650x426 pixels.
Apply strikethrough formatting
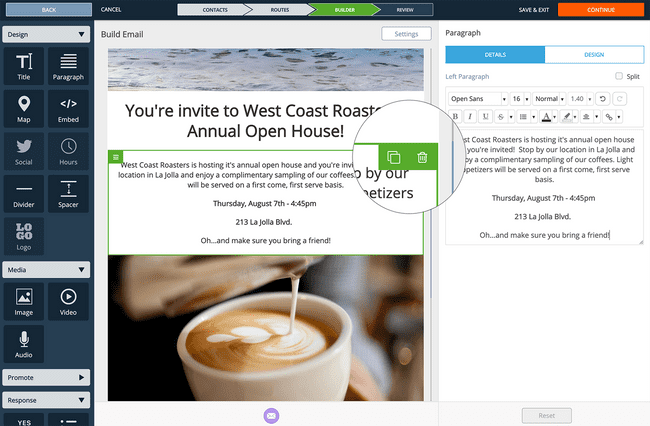pos(501,117)
